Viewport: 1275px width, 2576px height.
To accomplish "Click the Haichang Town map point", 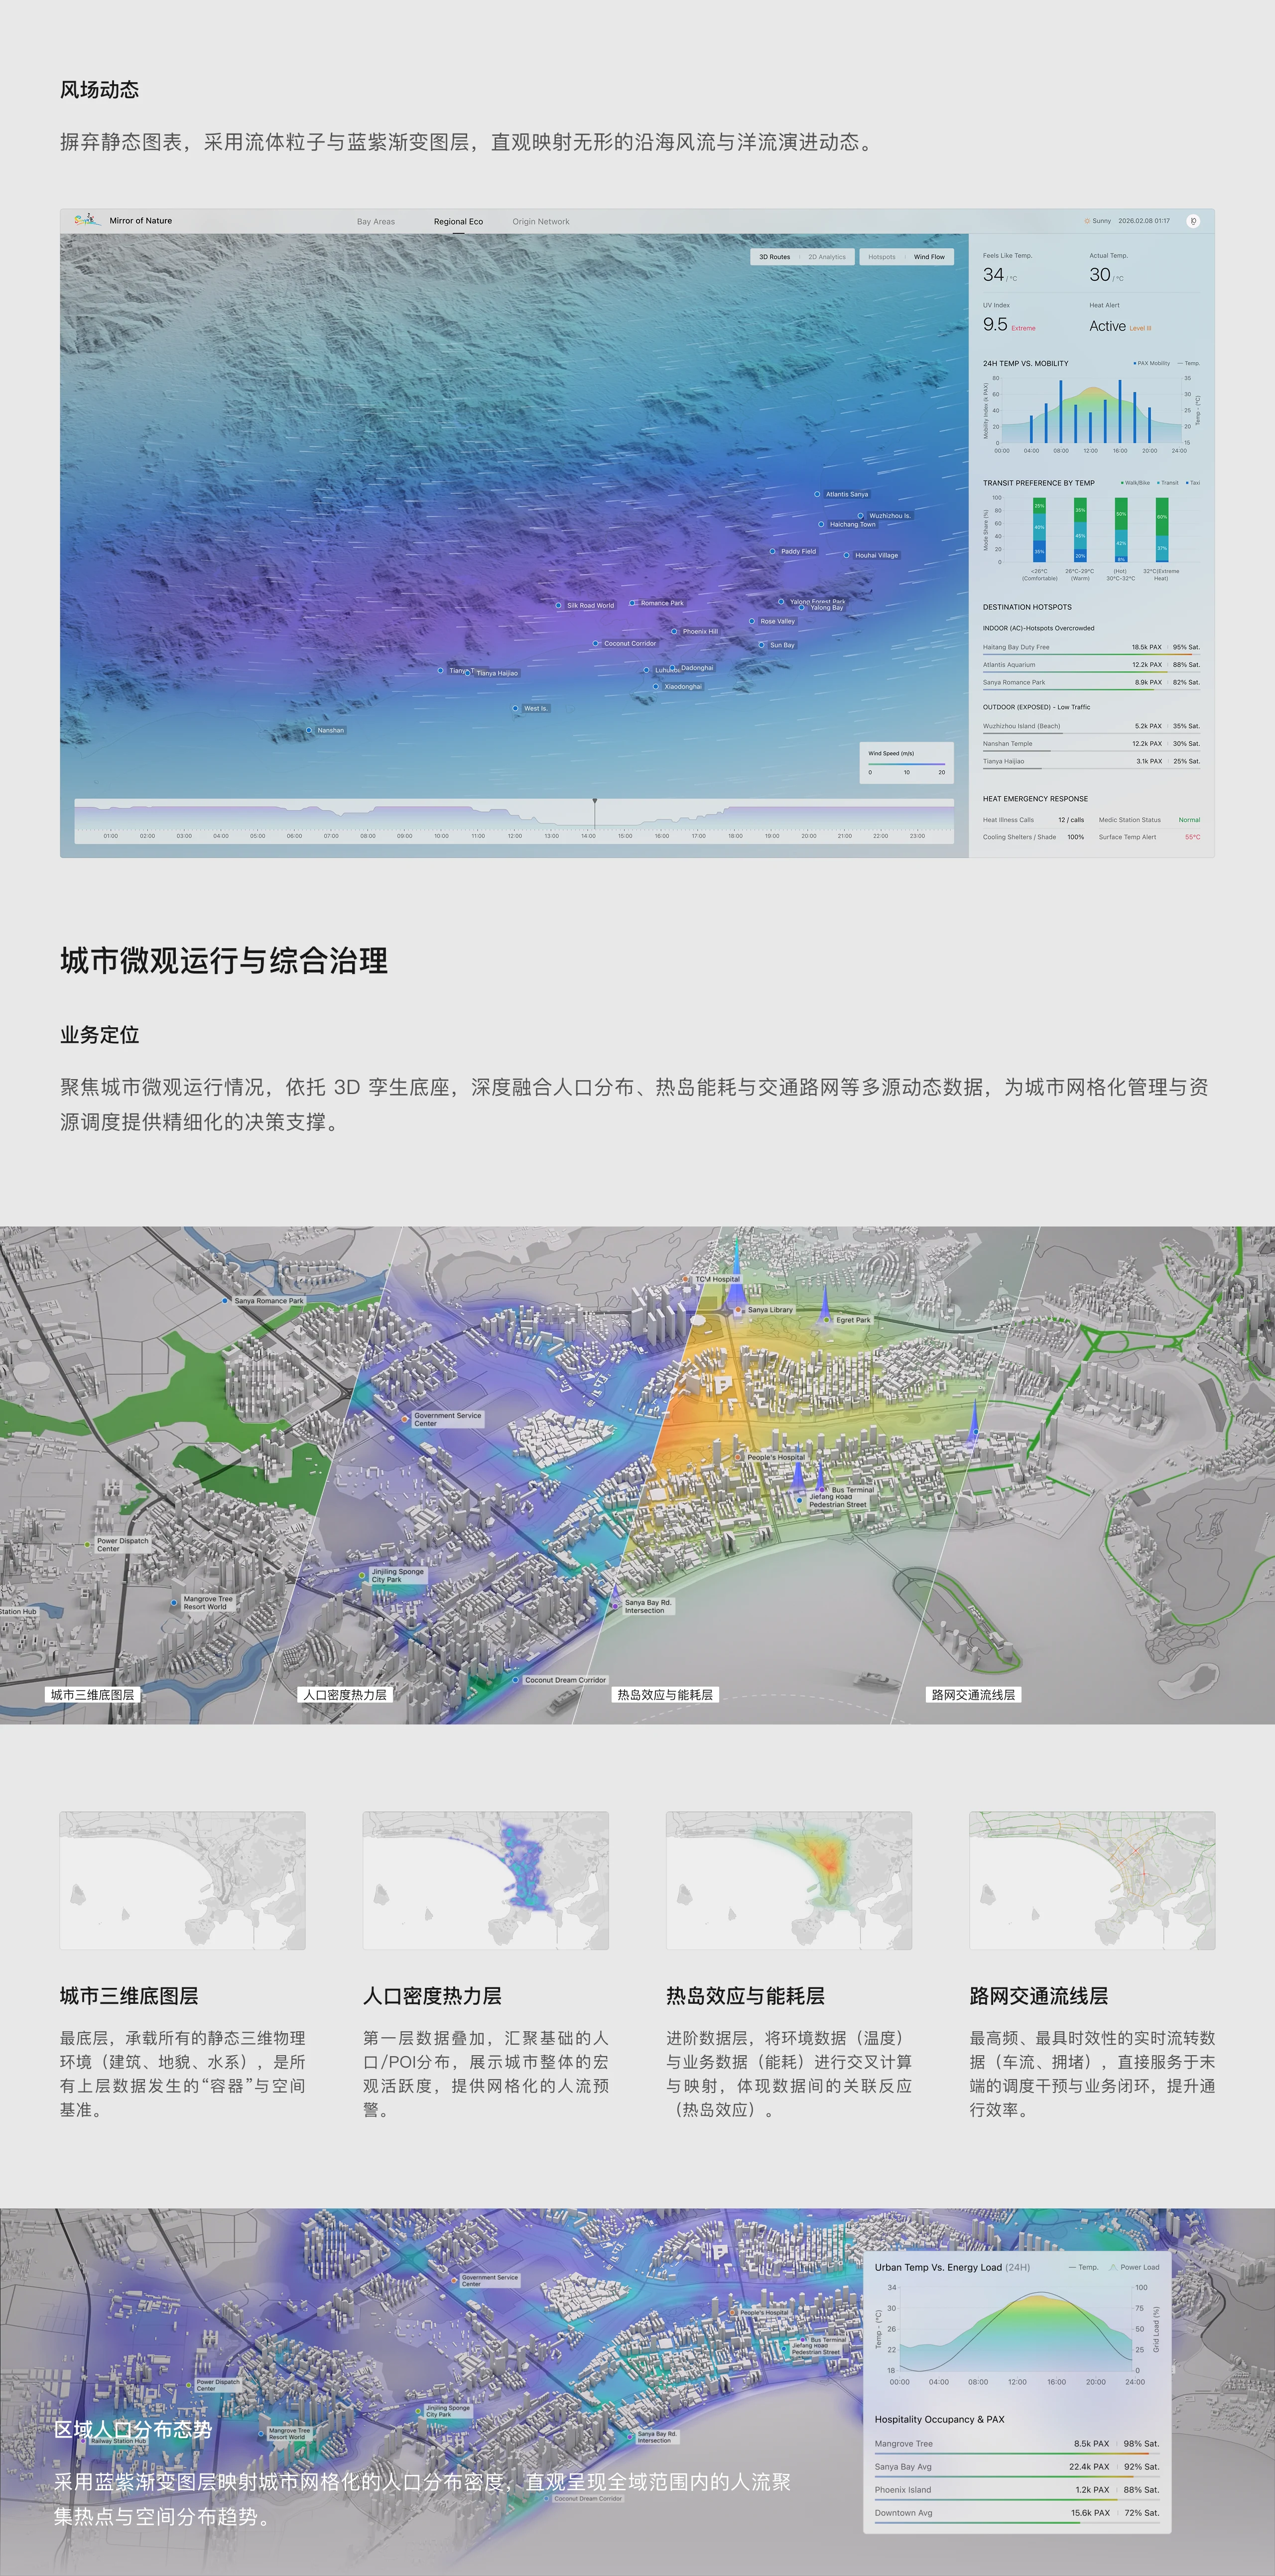I will coord(821,524).
